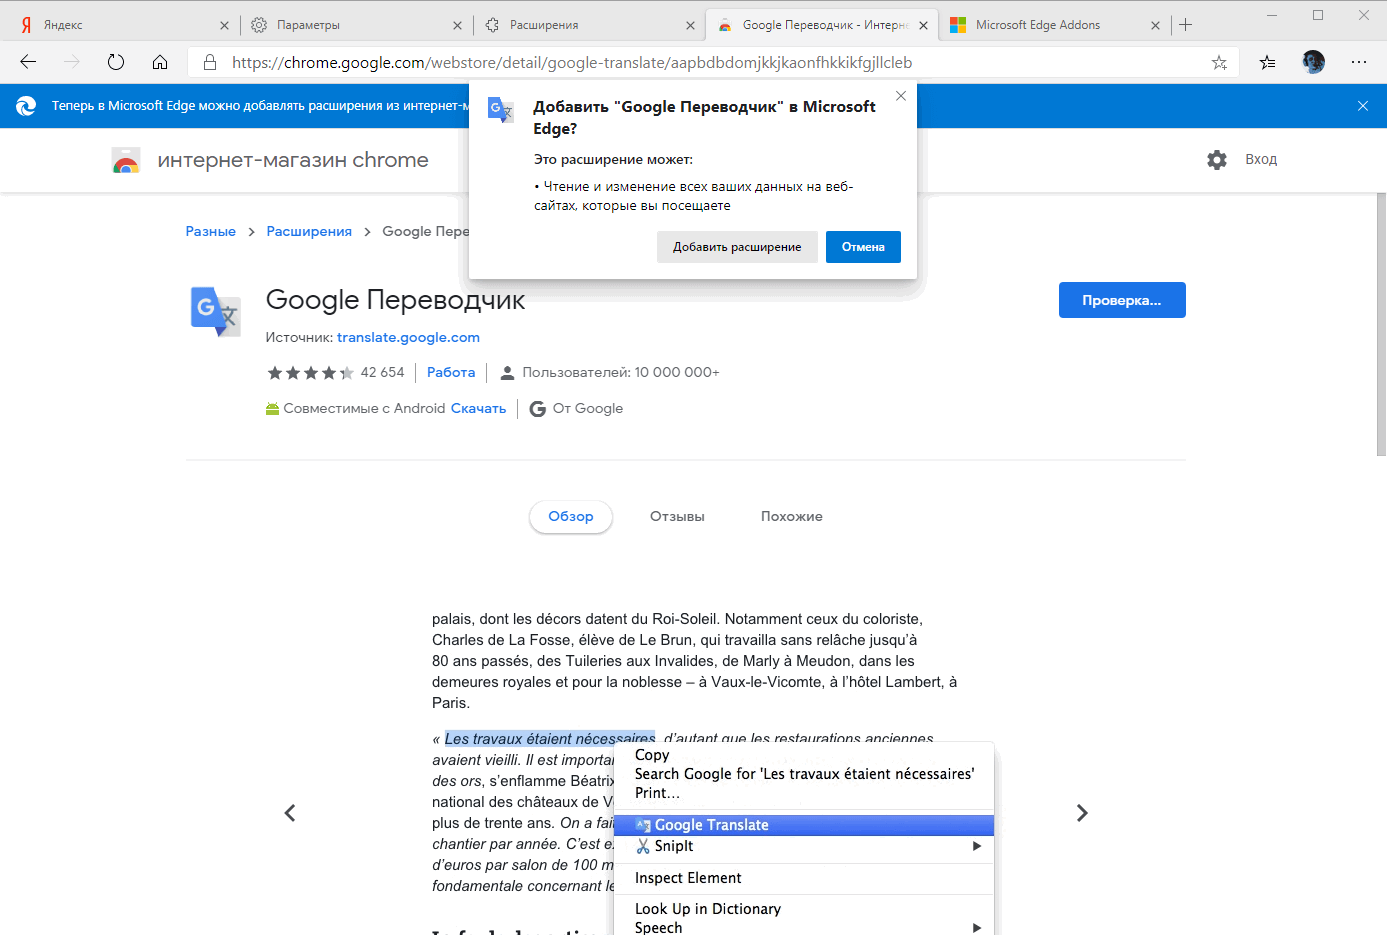Click the dialog permission text about Чтение и изменение
Image resolution: width=1387 pixels, height=935 pixels.
click(x=693, y=196)
